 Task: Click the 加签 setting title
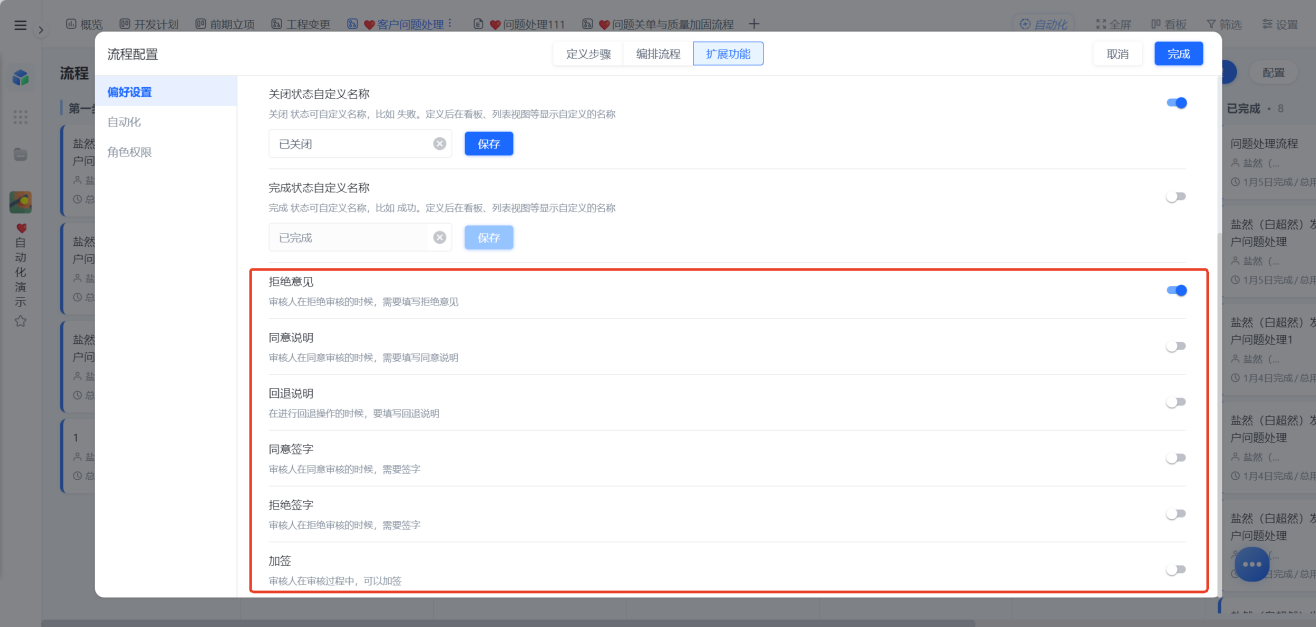[x=280, y=561]
